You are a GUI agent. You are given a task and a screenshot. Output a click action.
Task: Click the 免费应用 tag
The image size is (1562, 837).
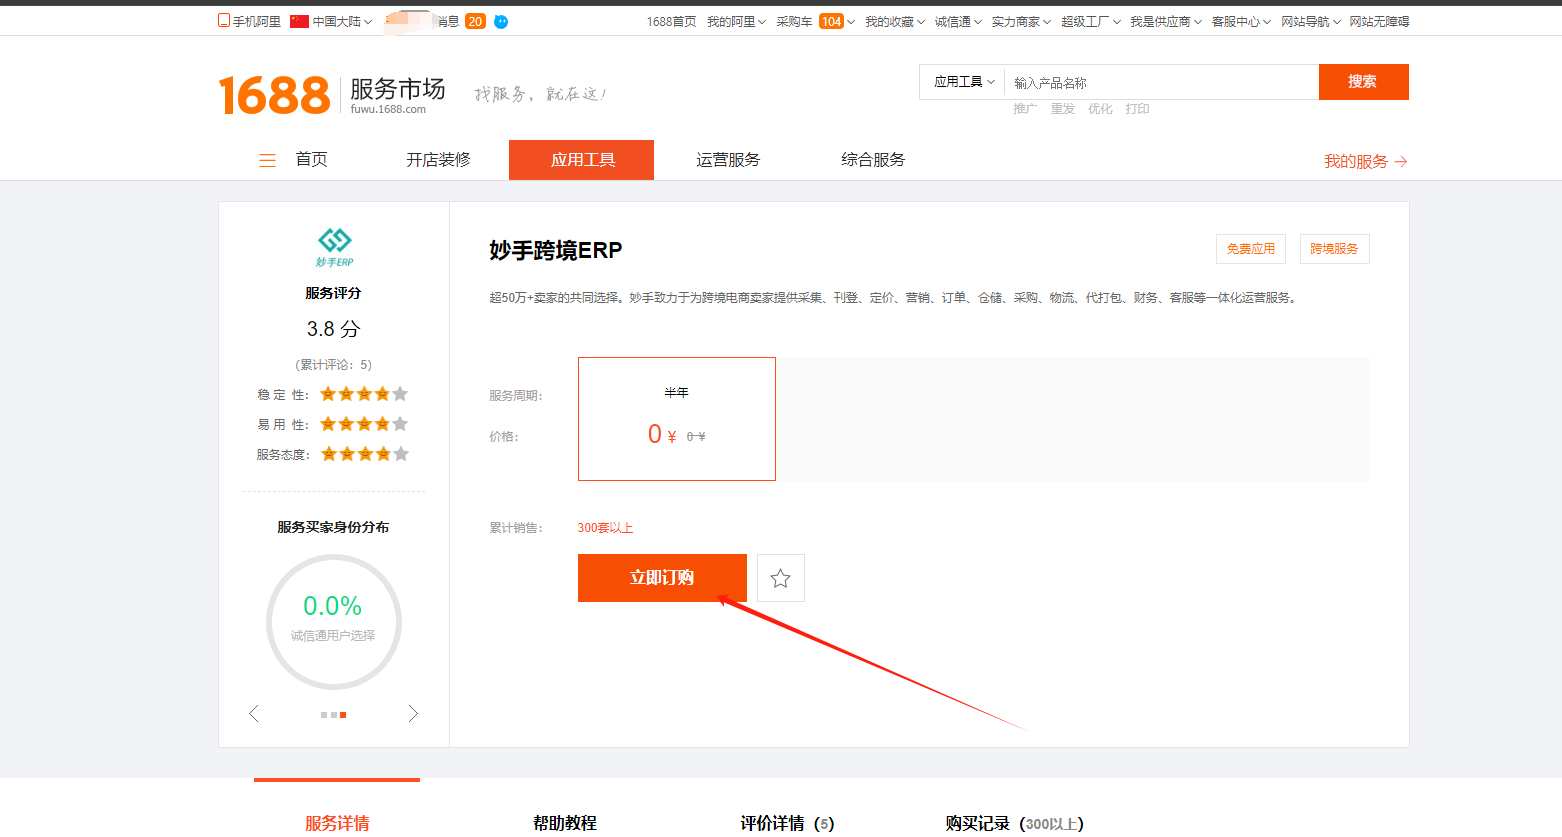(x=1251, y=249)
